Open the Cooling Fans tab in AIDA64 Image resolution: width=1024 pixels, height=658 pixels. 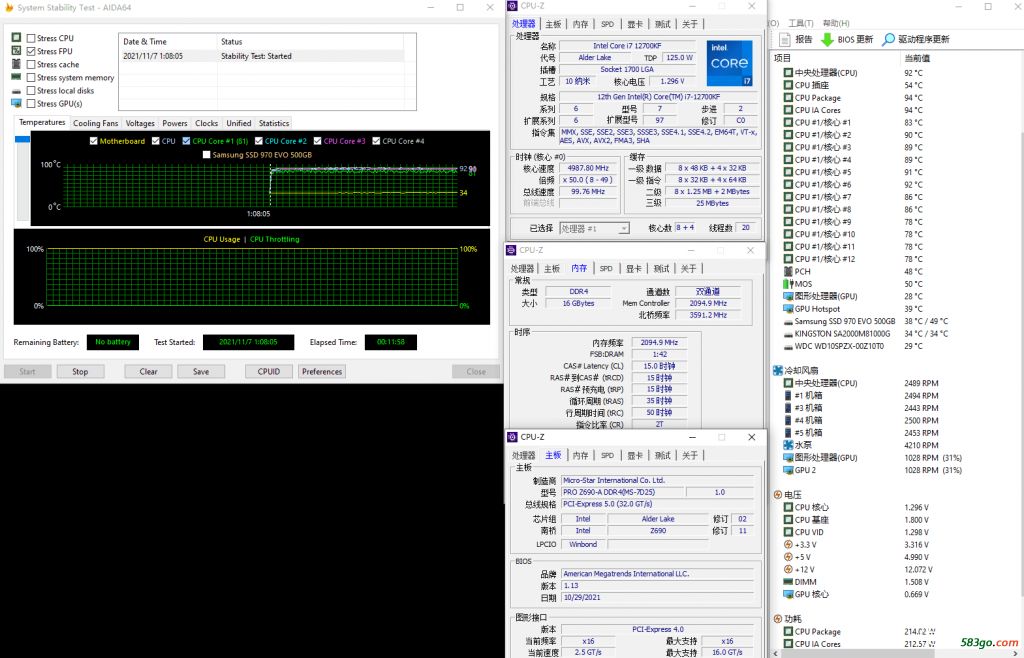(95, 123)
